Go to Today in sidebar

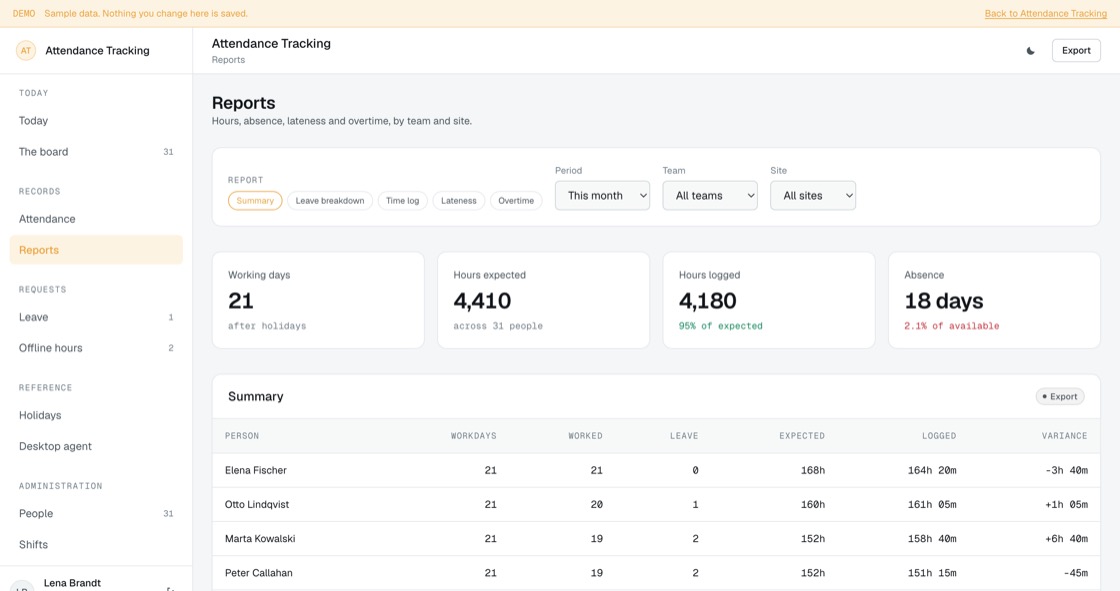(x=96, y=121)
